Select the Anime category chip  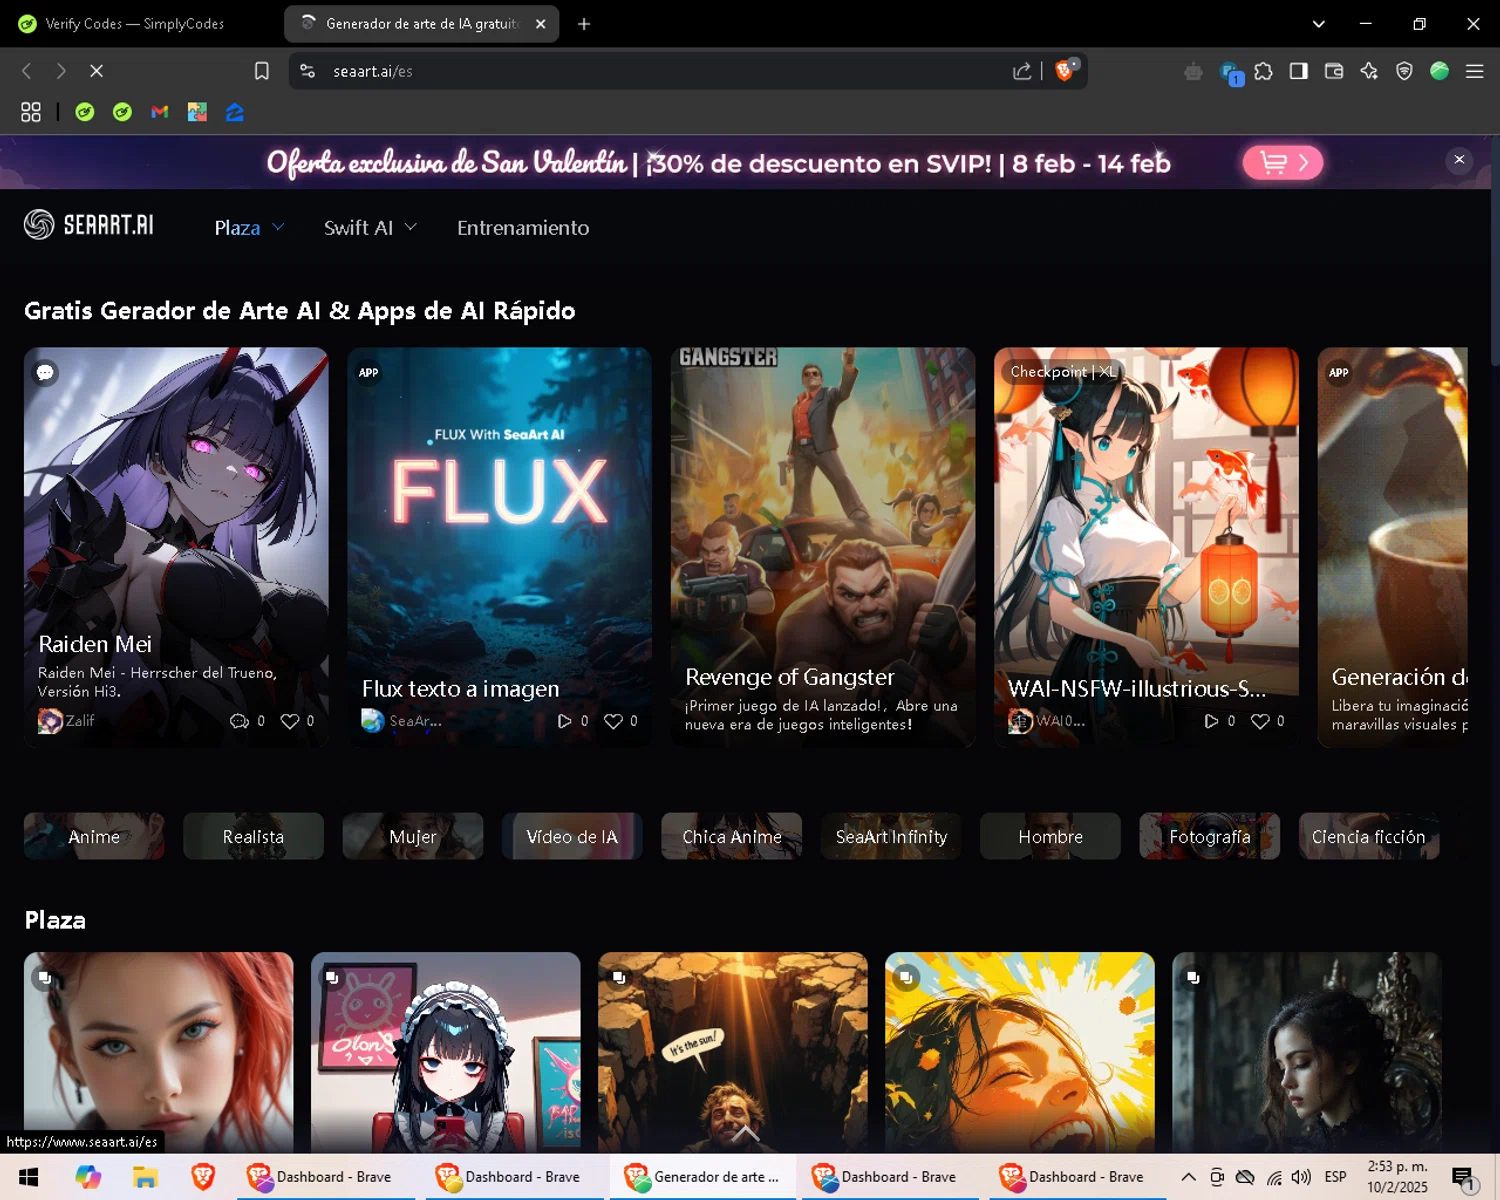point(94,836)
